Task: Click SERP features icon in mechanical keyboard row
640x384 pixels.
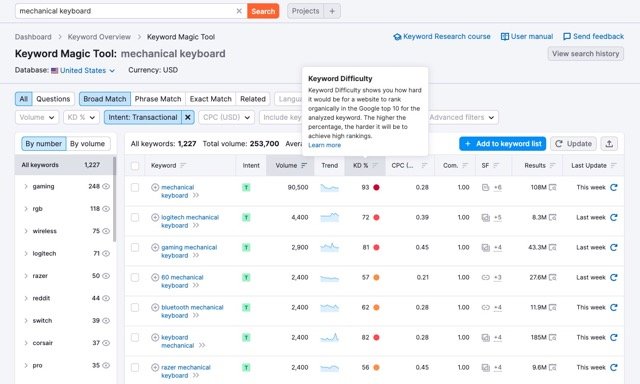Action: tap(485, 187)
